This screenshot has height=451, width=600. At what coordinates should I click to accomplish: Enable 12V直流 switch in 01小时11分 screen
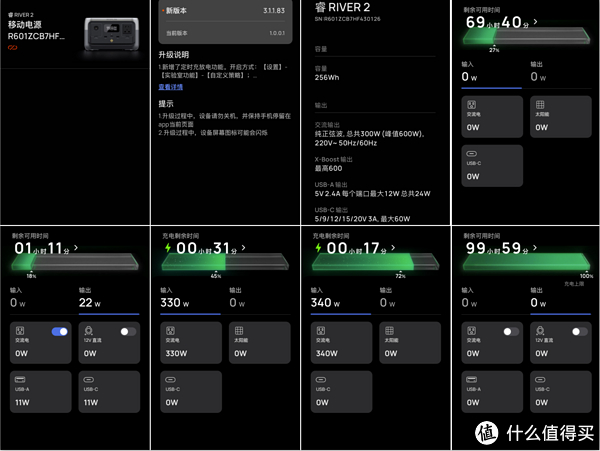pos(128,331)
